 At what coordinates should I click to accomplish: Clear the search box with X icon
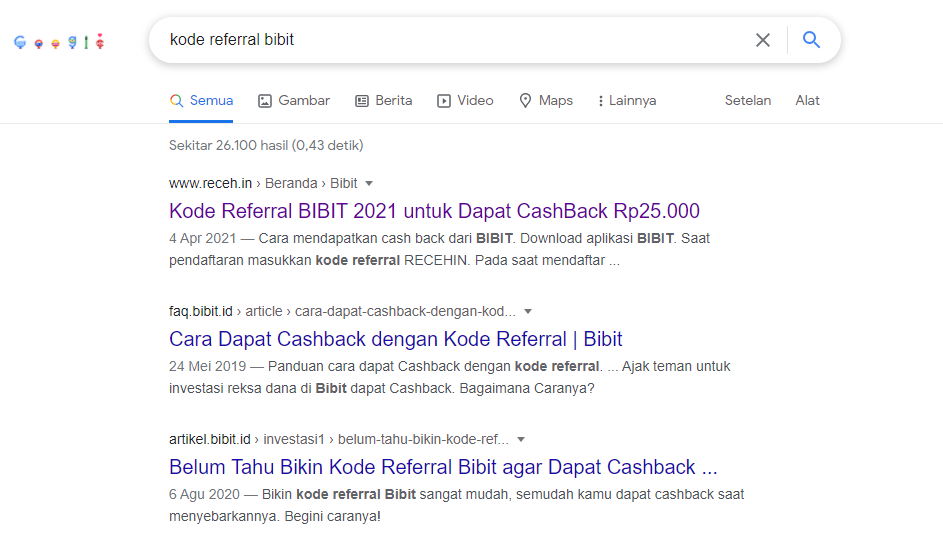click(x=763, y=40)
